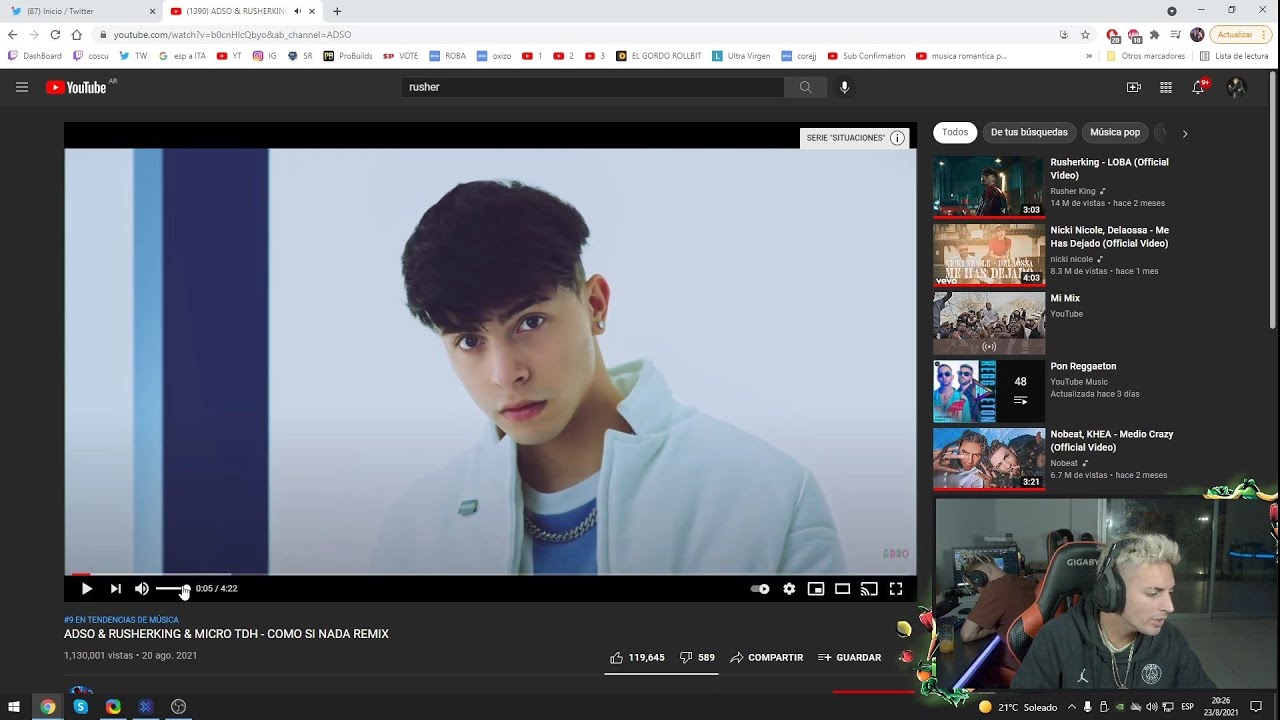Select the Música pop chip
This screenshot has height=720, width=1280.
[1115, 133]
